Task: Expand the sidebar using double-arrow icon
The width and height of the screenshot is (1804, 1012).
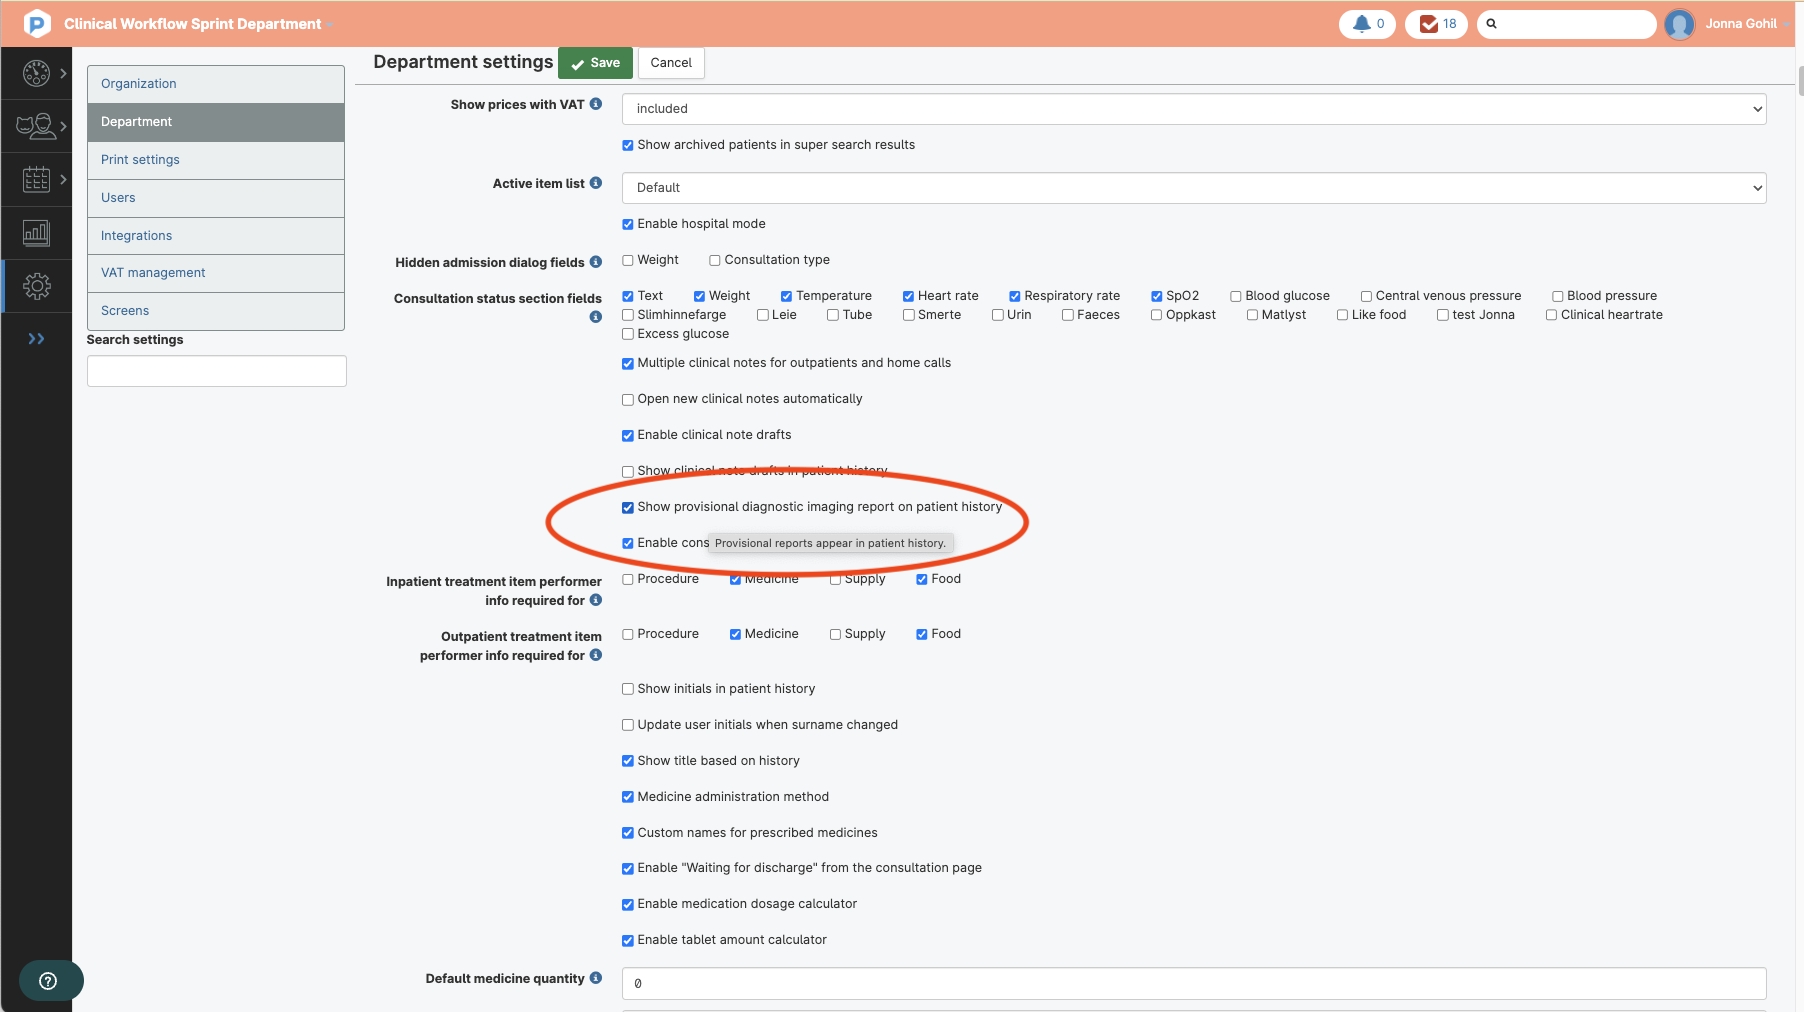Action: coord(36,338)
